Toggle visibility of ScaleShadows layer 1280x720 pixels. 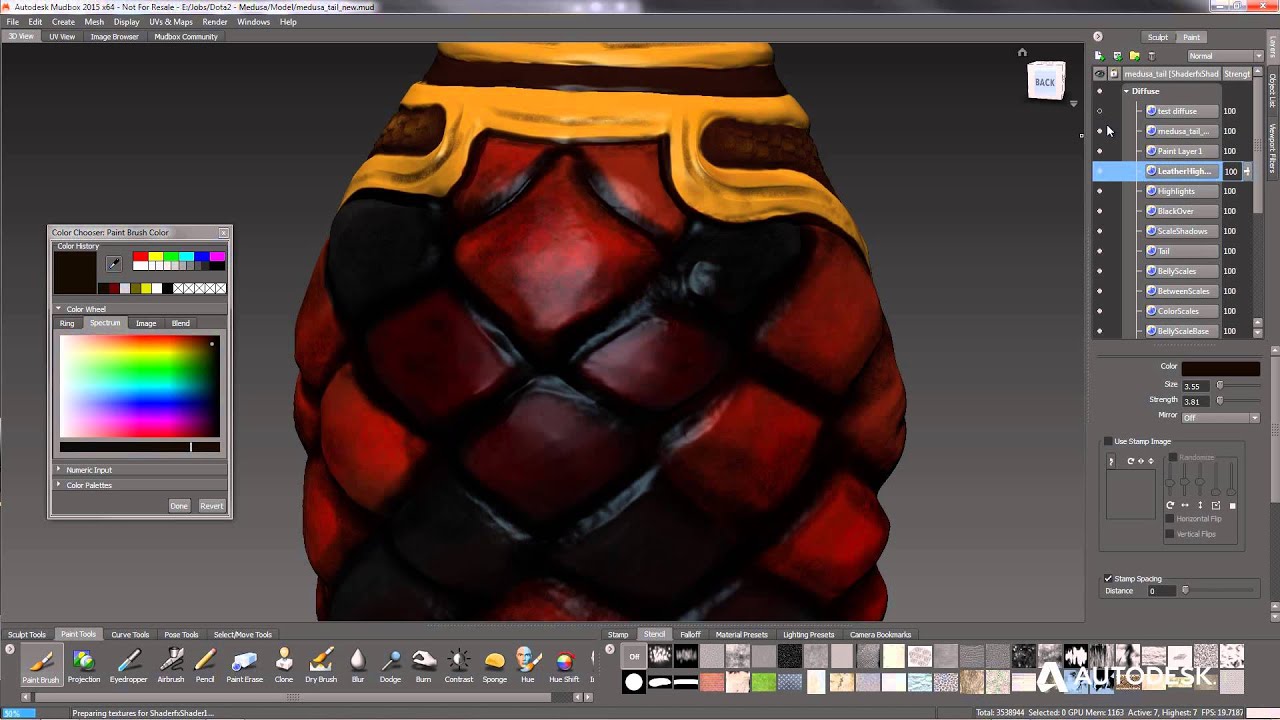(1099, 231)
